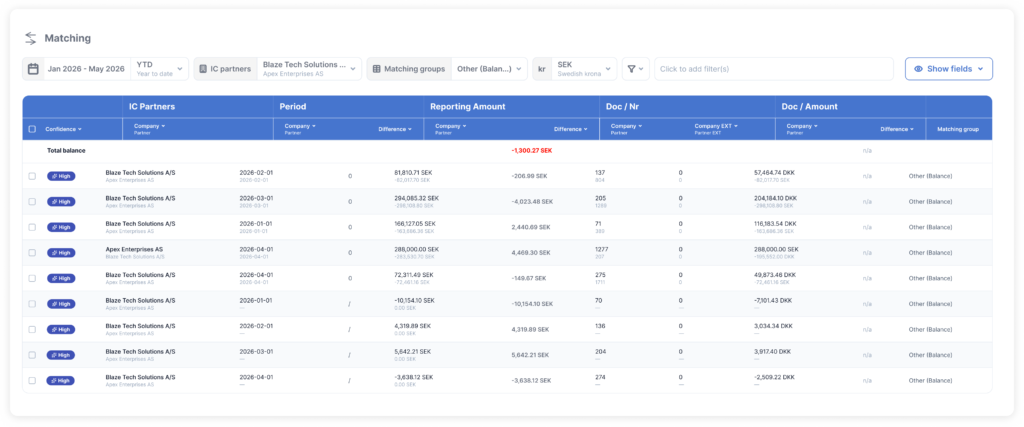Click the High badge in the 72,311.49 SEK row

coord(61,278)
